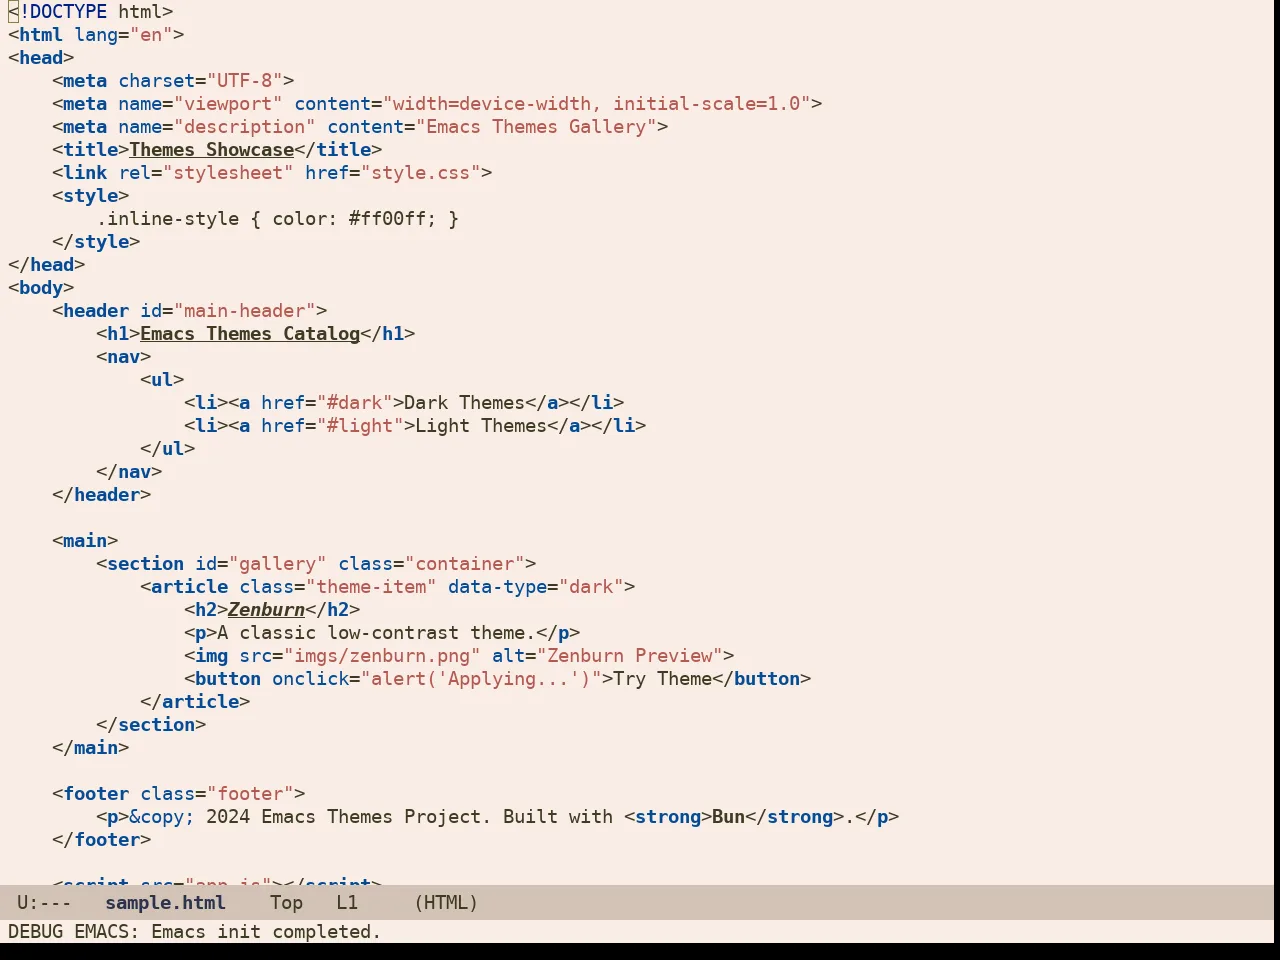Click the data-type "dark" value
Viewport: 1280px width, 960px height.
click(591, 587)
